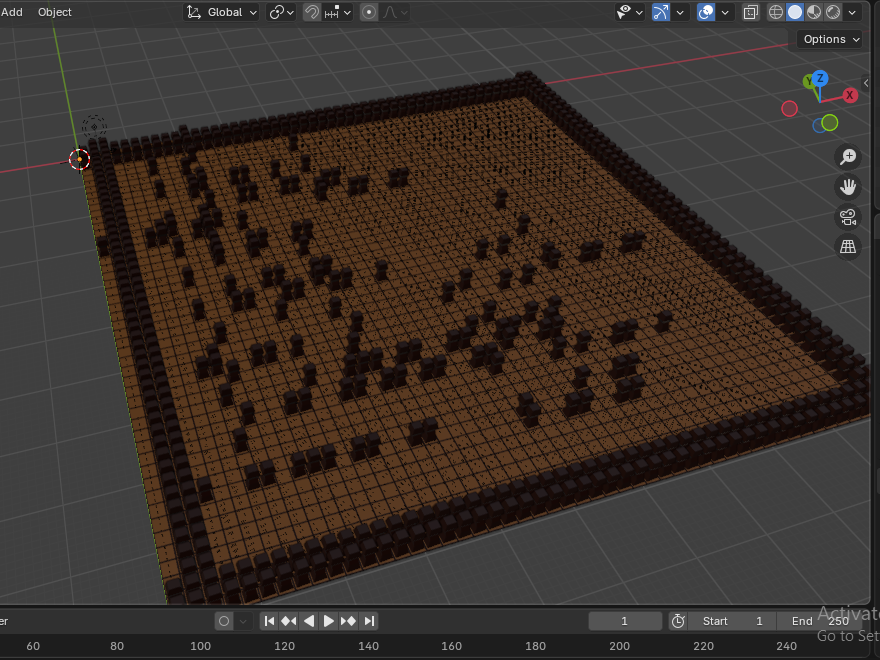Toggle show overlays button
This screenshot has width=880, height=660.
point(705,12)
